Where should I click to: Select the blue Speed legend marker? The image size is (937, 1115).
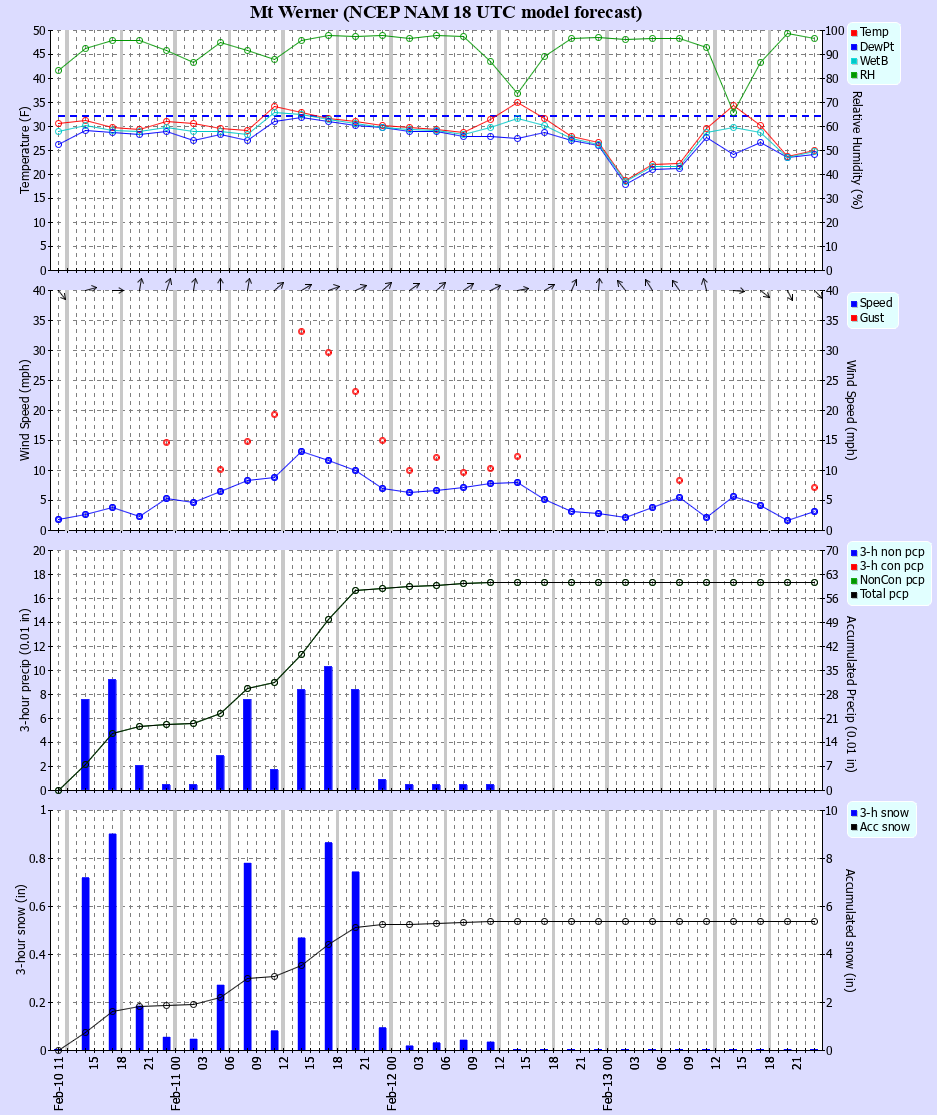(x=853, y=304)
